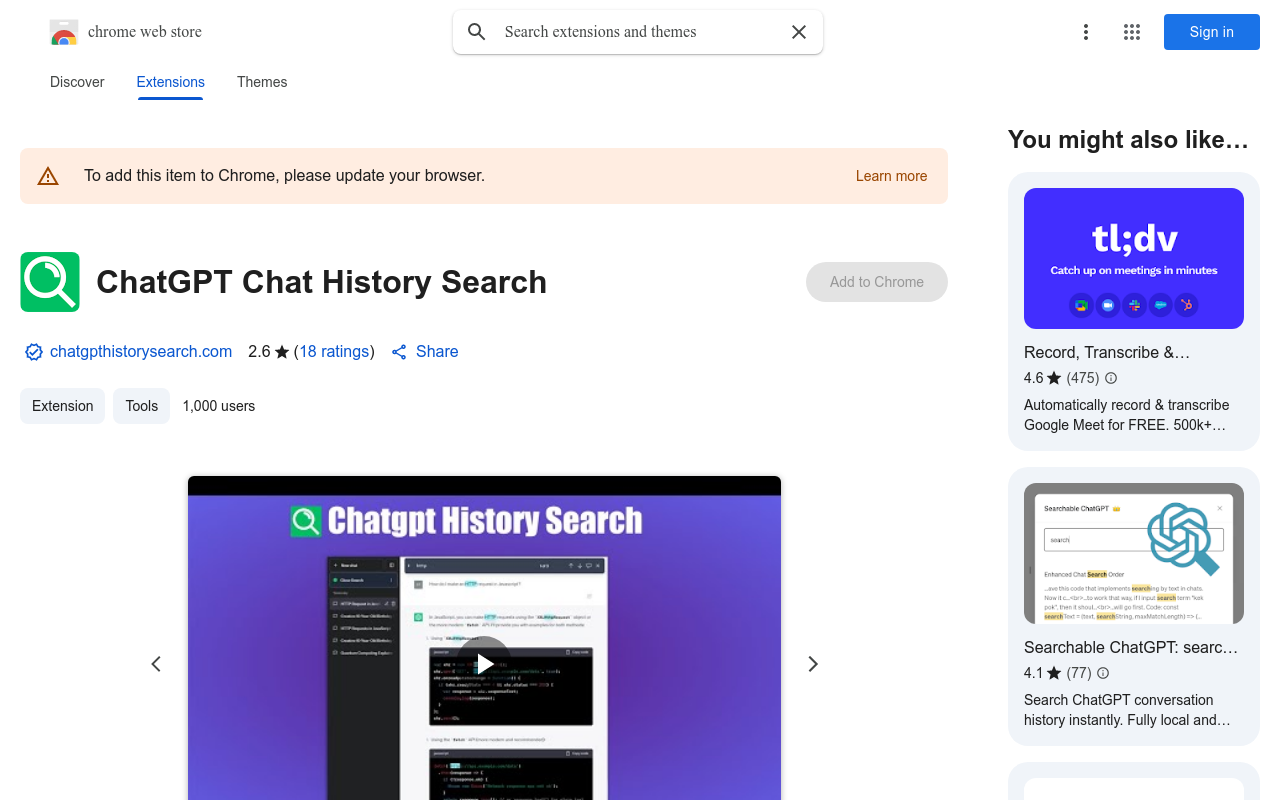Open the Discover tab
This screenshot has height=800, width=1280.
click(76, 82)
